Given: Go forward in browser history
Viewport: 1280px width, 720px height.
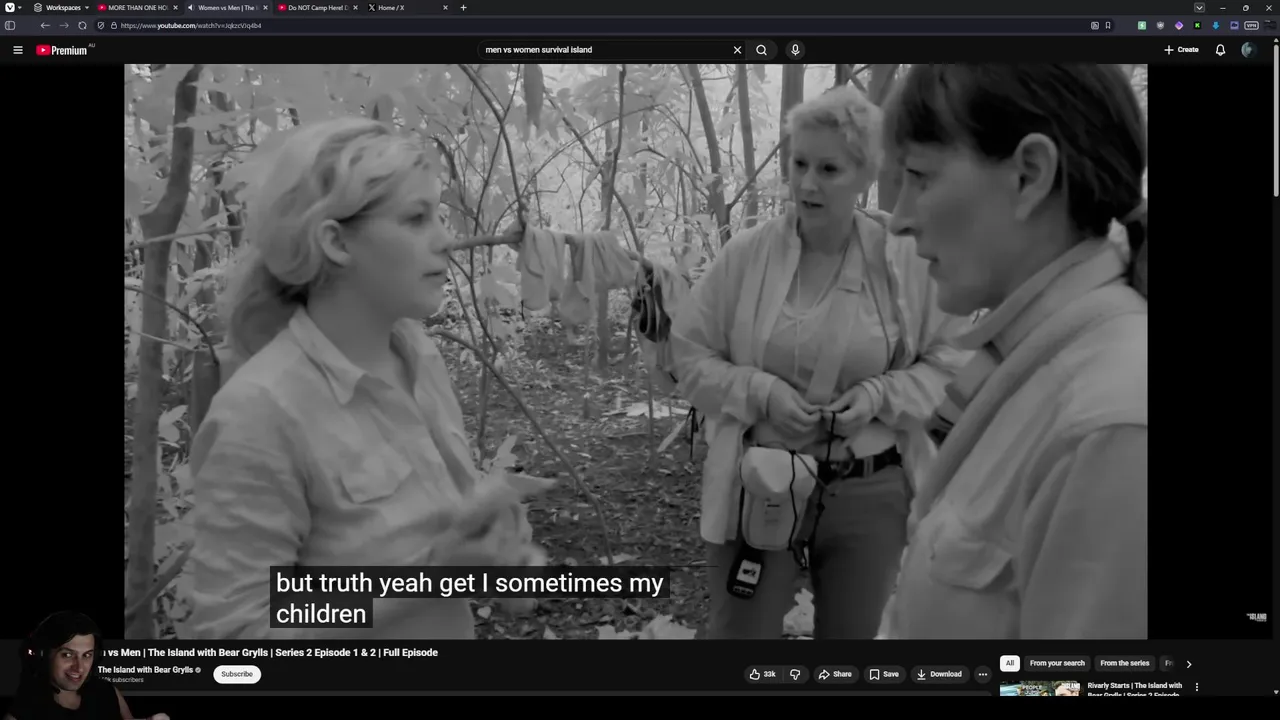Looking at the screenshot, I should point(63,25).
